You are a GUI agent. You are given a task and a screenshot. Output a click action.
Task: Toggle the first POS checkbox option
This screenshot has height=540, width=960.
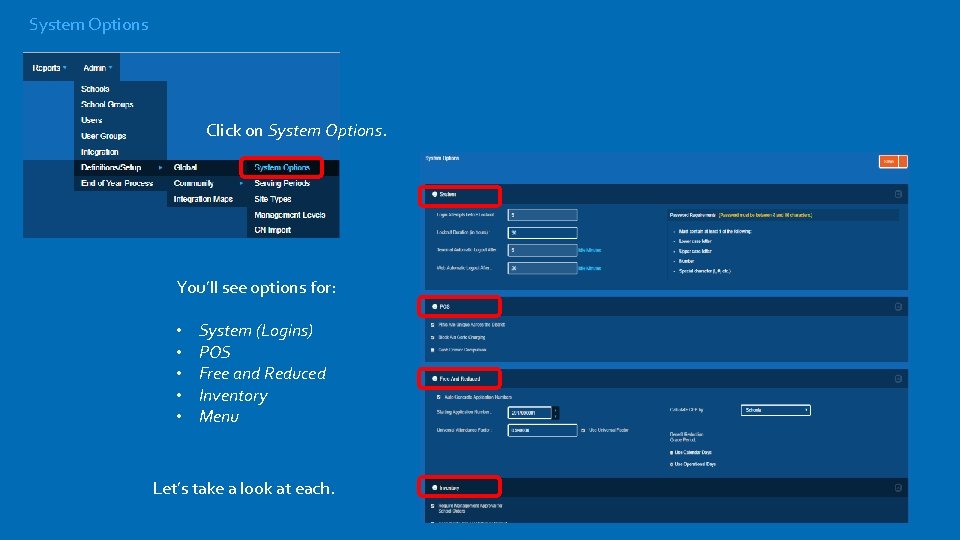[x=433, y=325]
